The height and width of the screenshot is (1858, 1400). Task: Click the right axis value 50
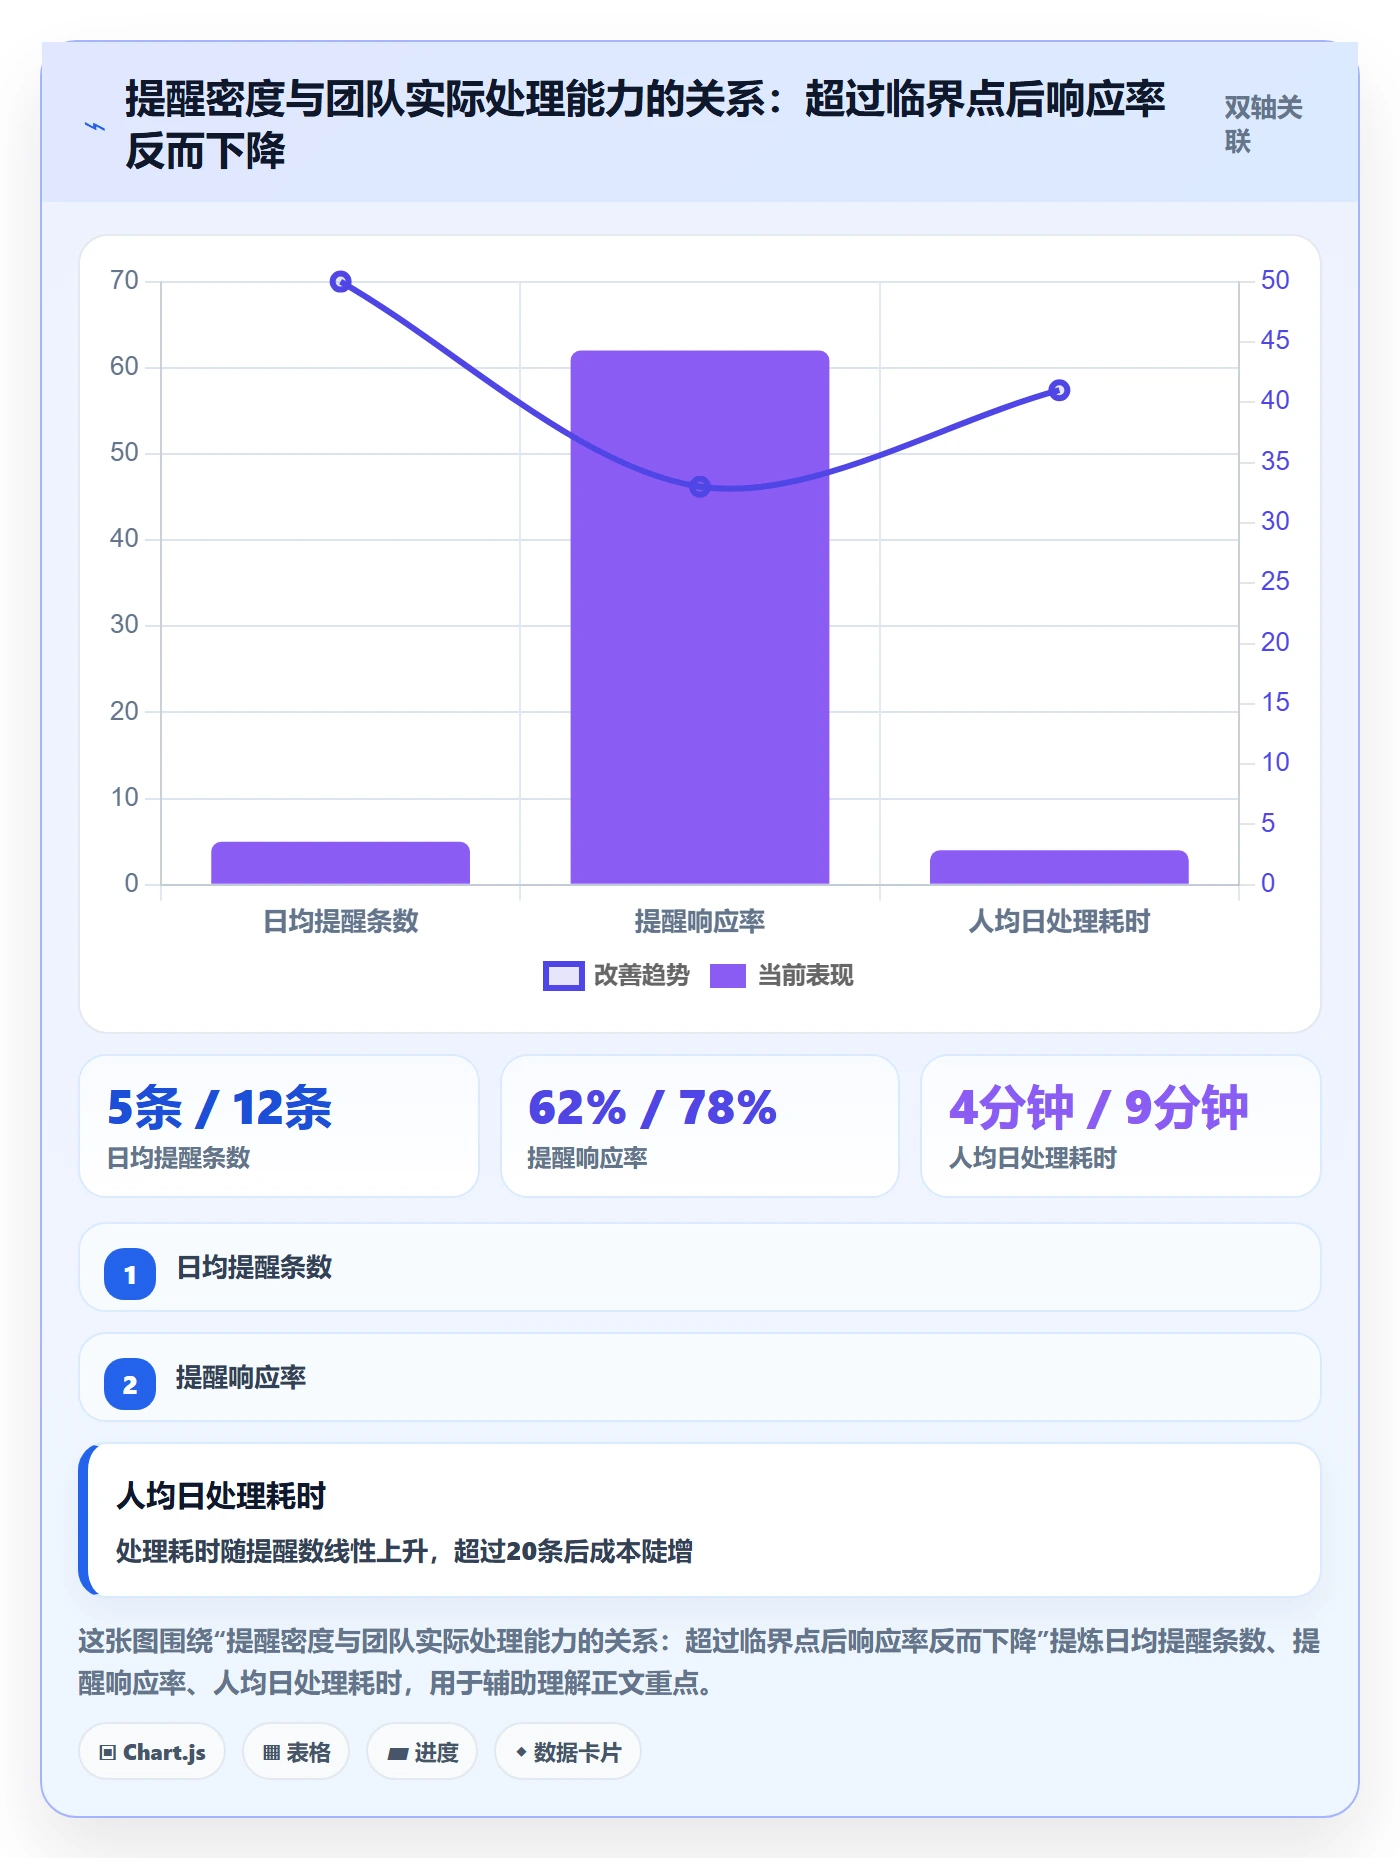1275,280
